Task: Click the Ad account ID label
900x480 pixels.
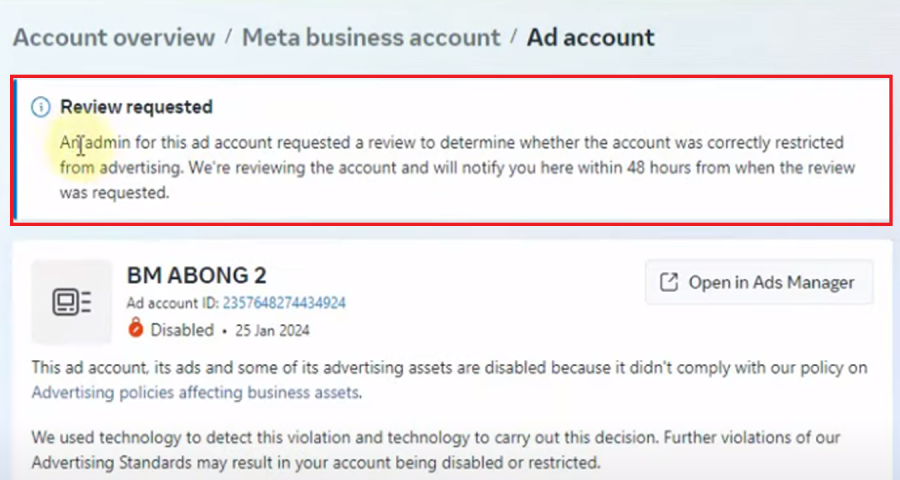Action: point(173,303)
